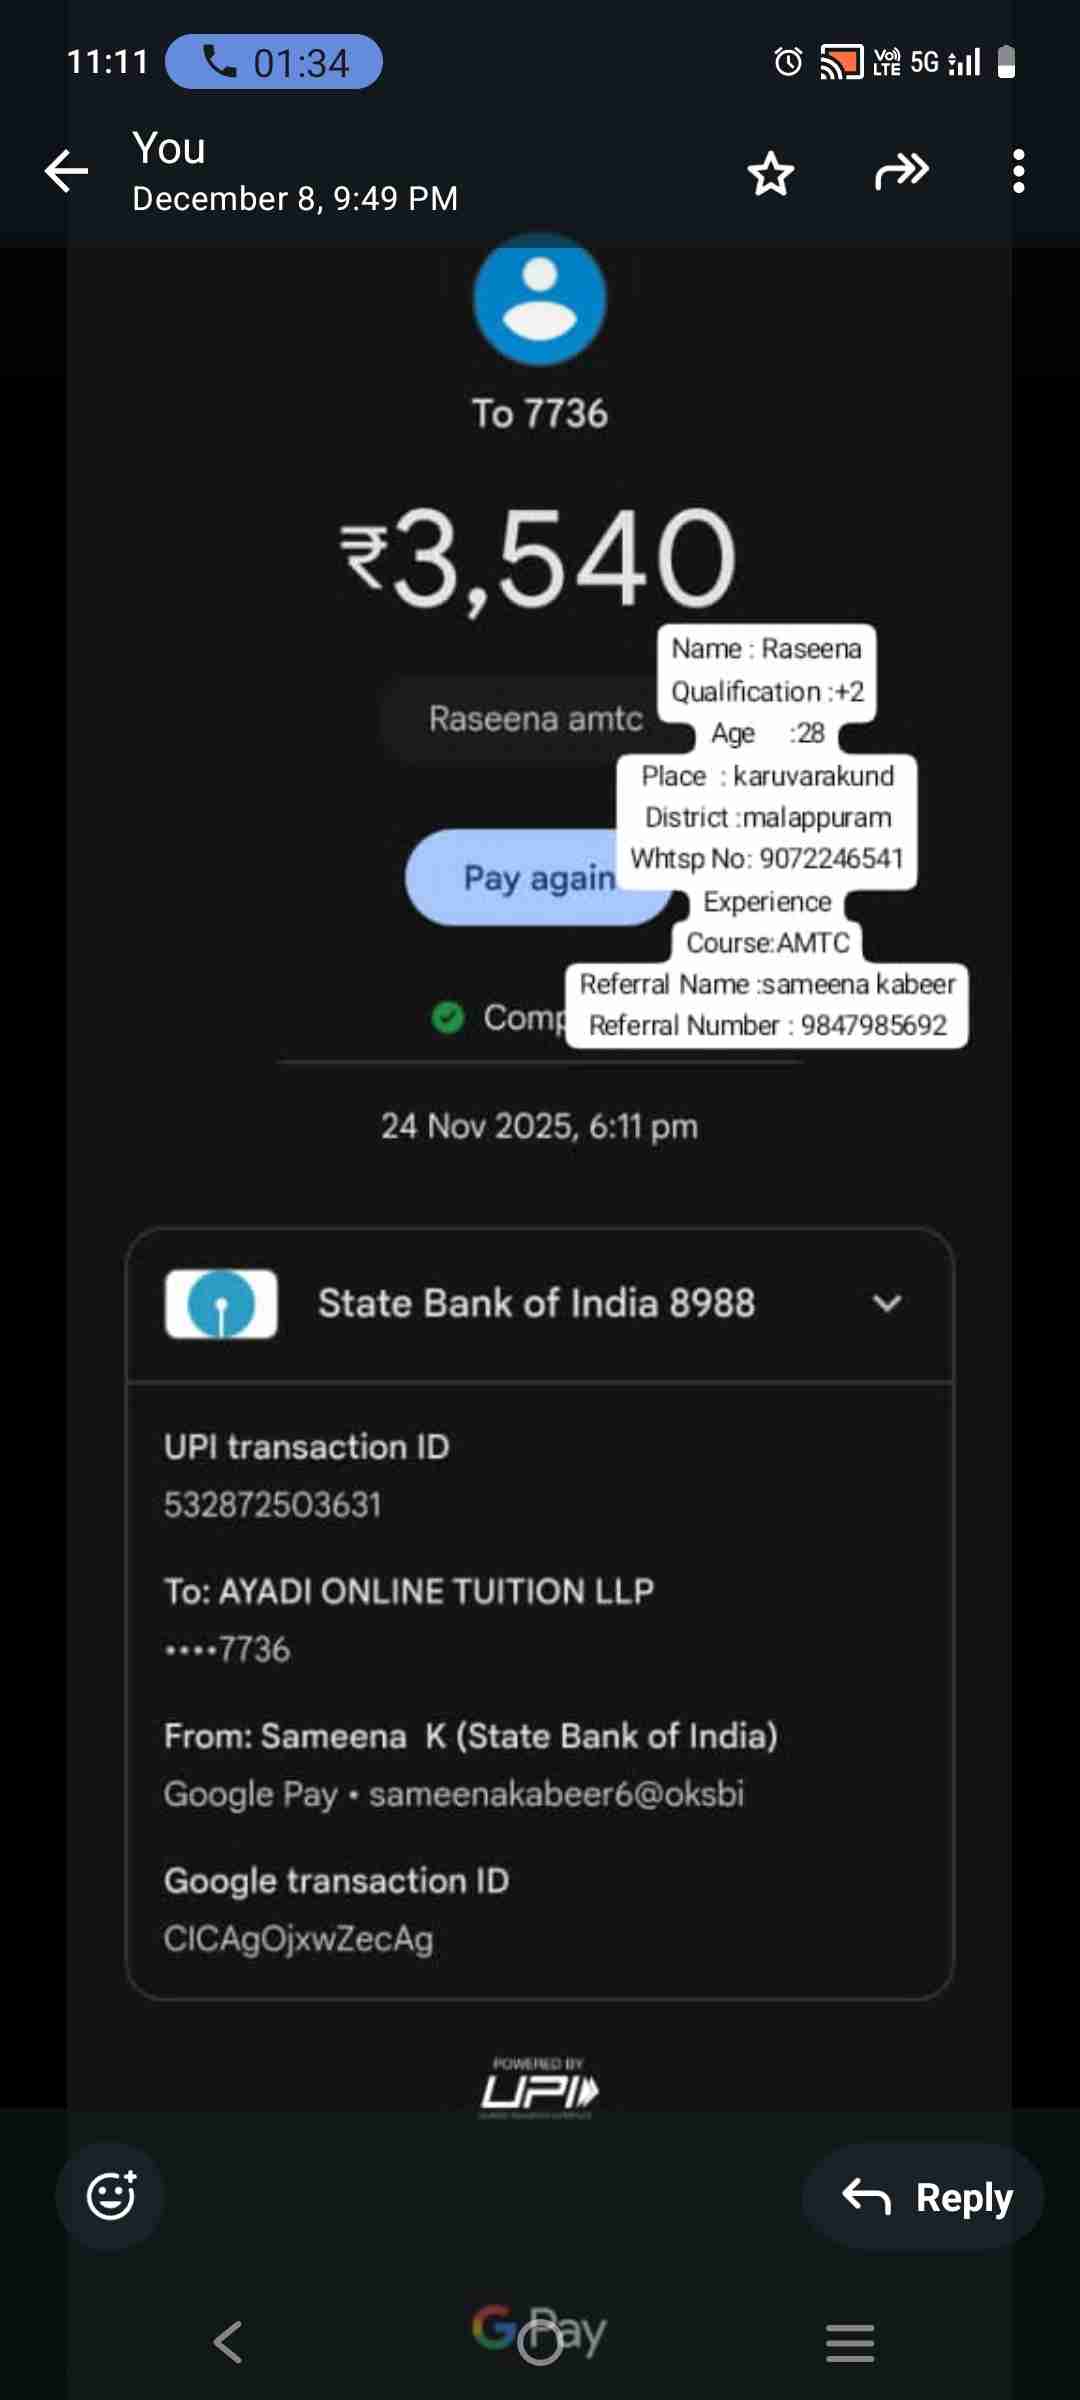This screenshot has height=2400, width=1080.
Task: Tap the blue contact avatar icon
Action: (540, 299)
